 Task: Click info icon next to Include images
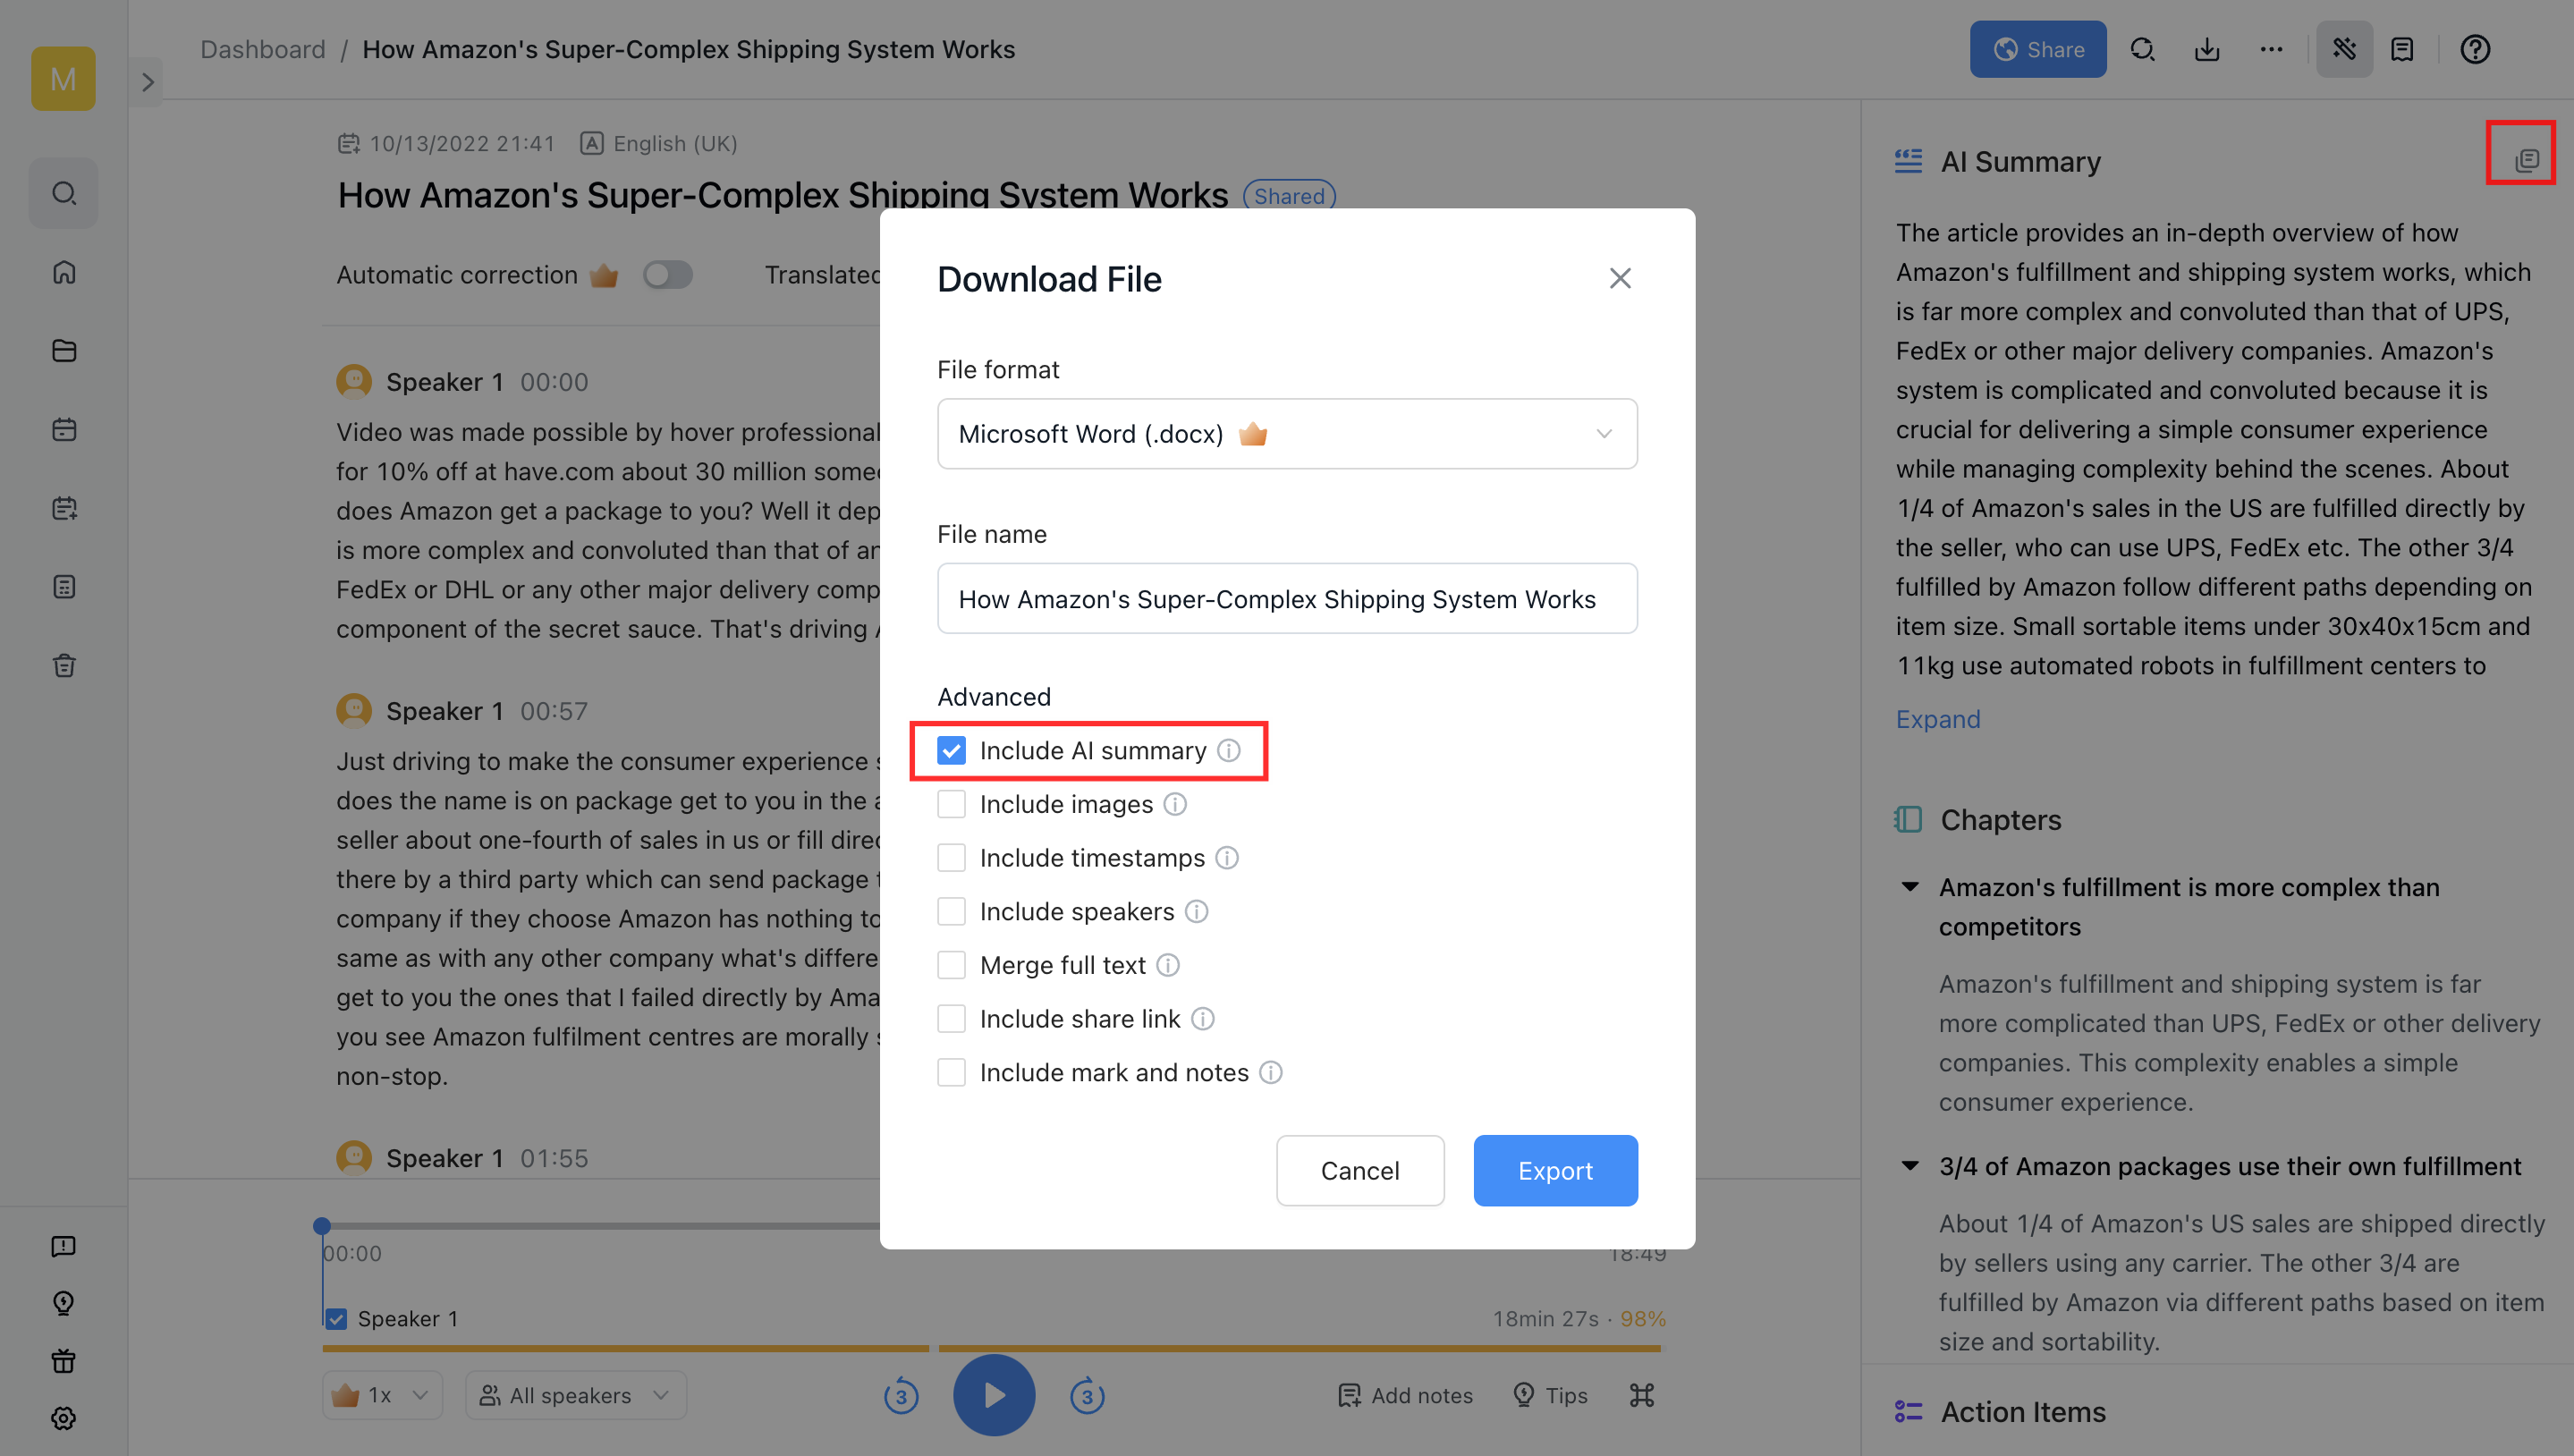pyautogui.click(x=1175, y=804)
